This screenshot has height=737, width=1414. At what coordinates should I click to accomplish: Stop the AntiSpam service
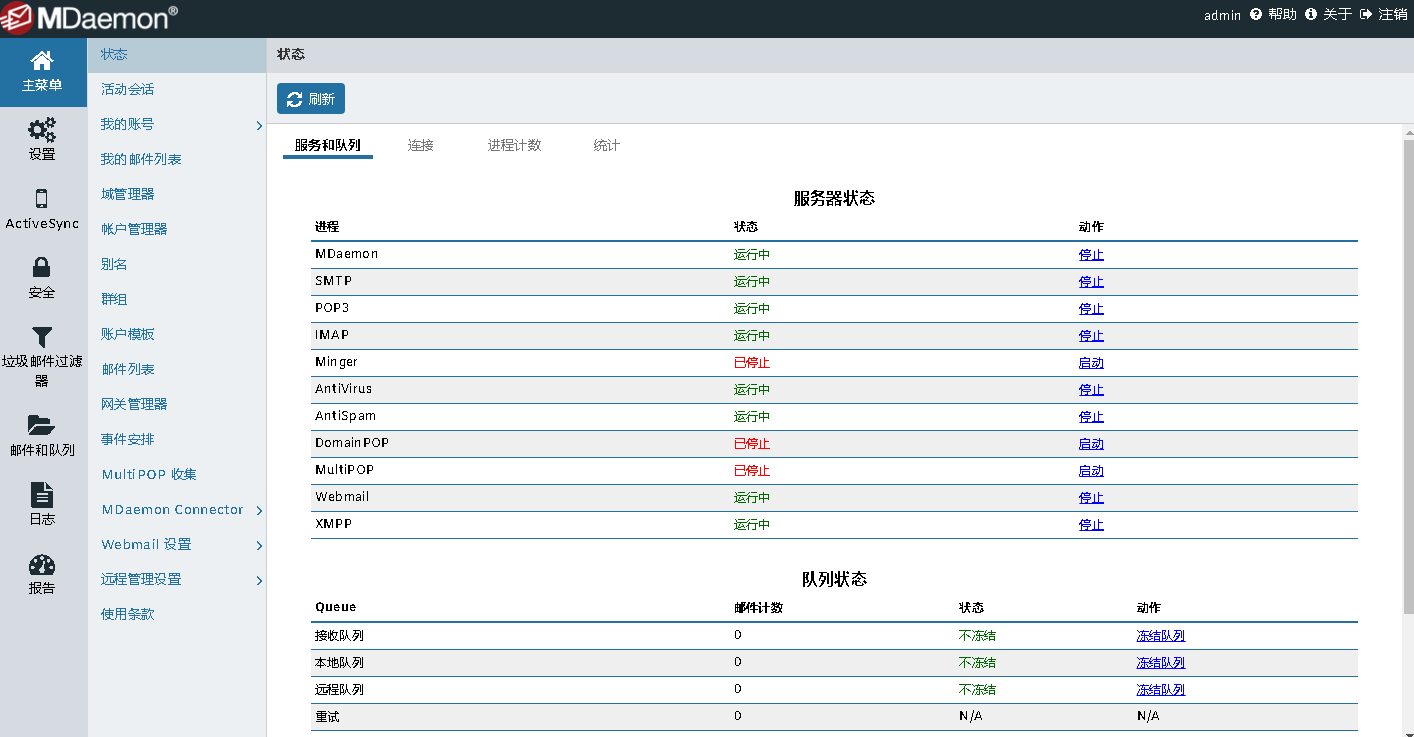[1091, 417]
